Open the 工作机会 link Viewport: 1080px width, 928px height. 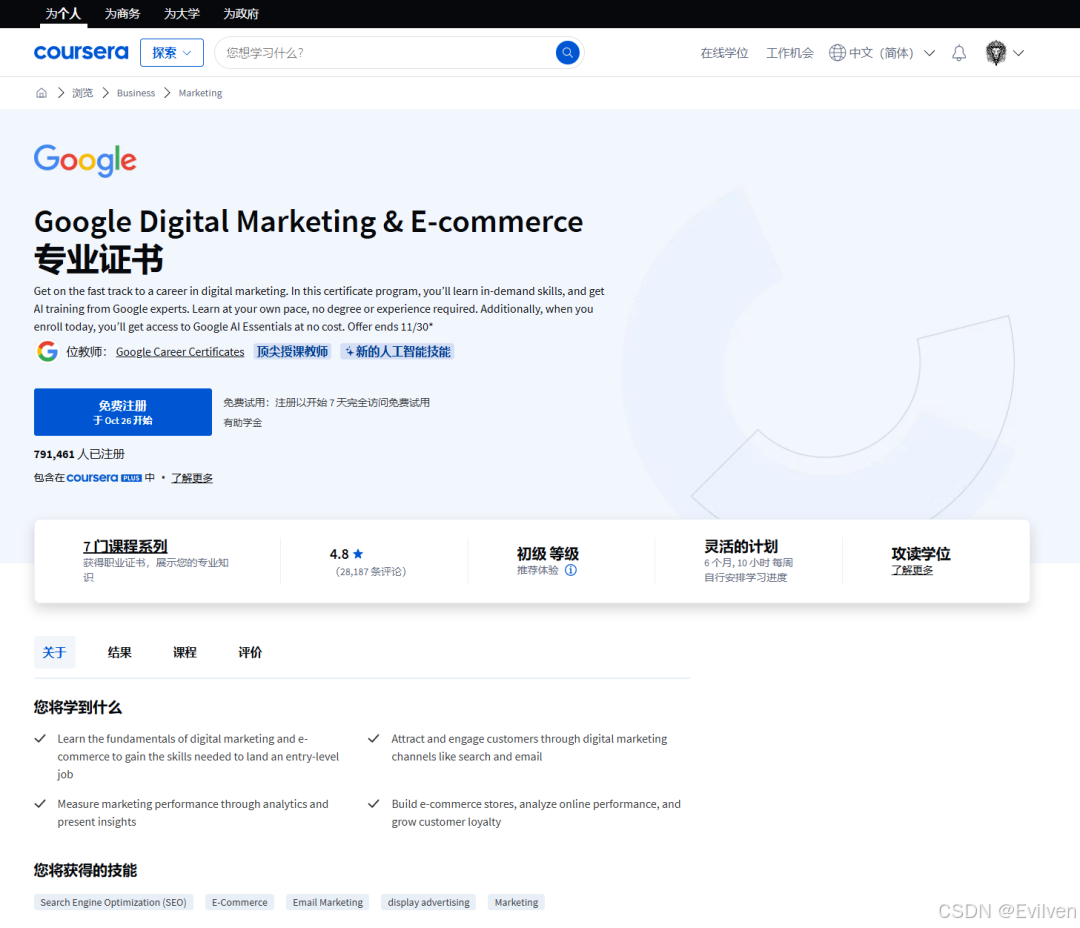click(789, 53)
